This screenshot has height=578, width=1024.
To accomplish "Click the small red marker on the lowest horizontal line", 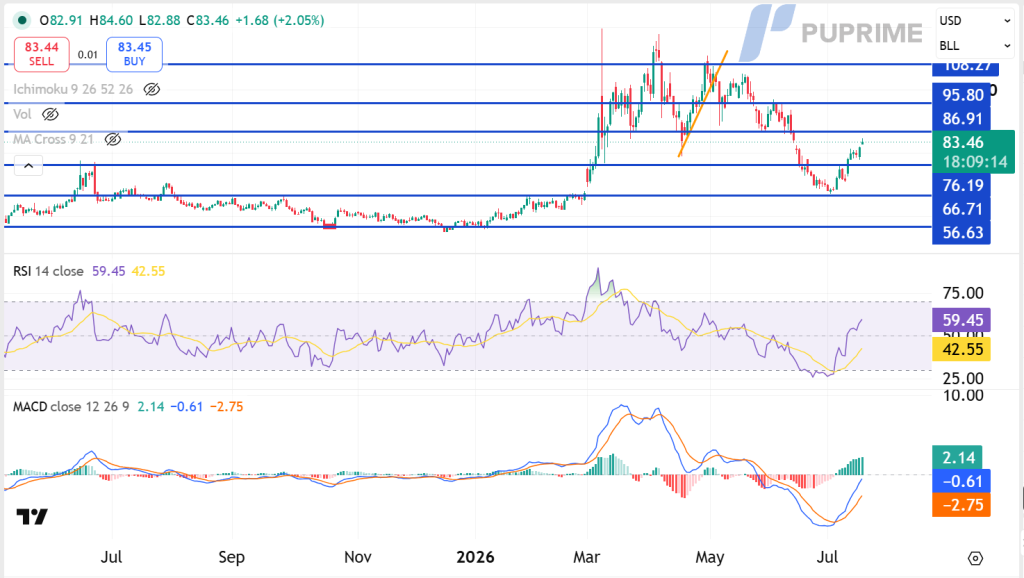I will pyautogui.click(x=330, y=227).
